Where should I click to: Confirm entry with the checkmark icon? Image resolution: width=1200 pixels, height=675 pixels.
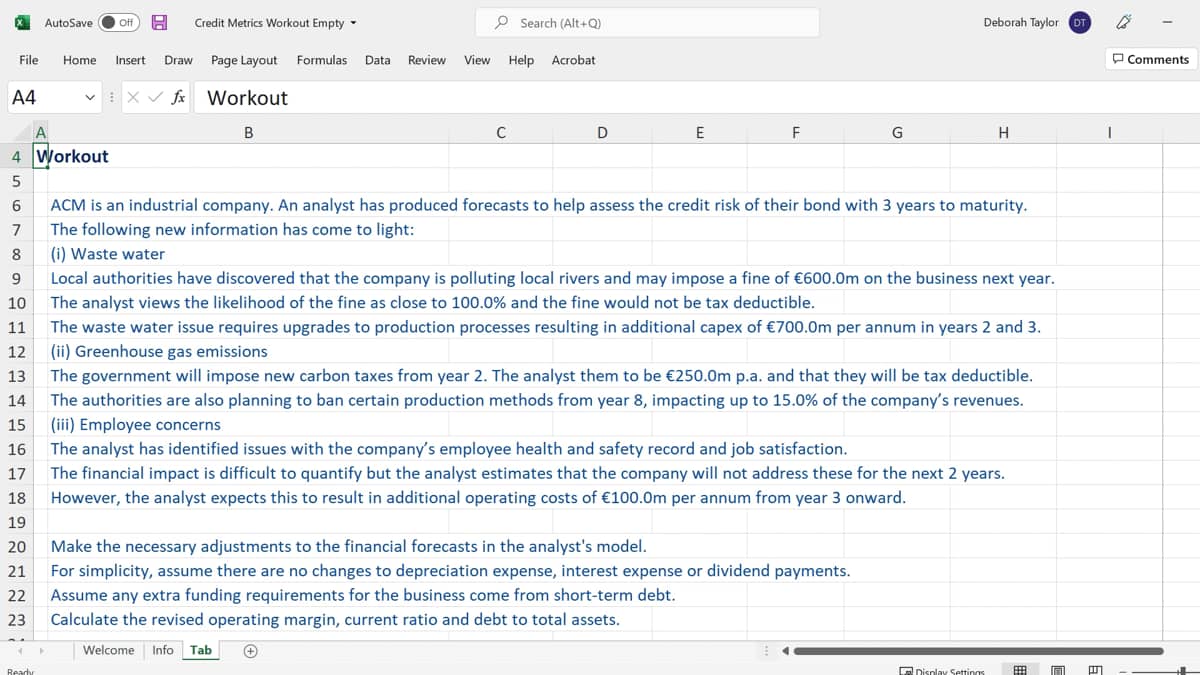[x=155, y=97]
